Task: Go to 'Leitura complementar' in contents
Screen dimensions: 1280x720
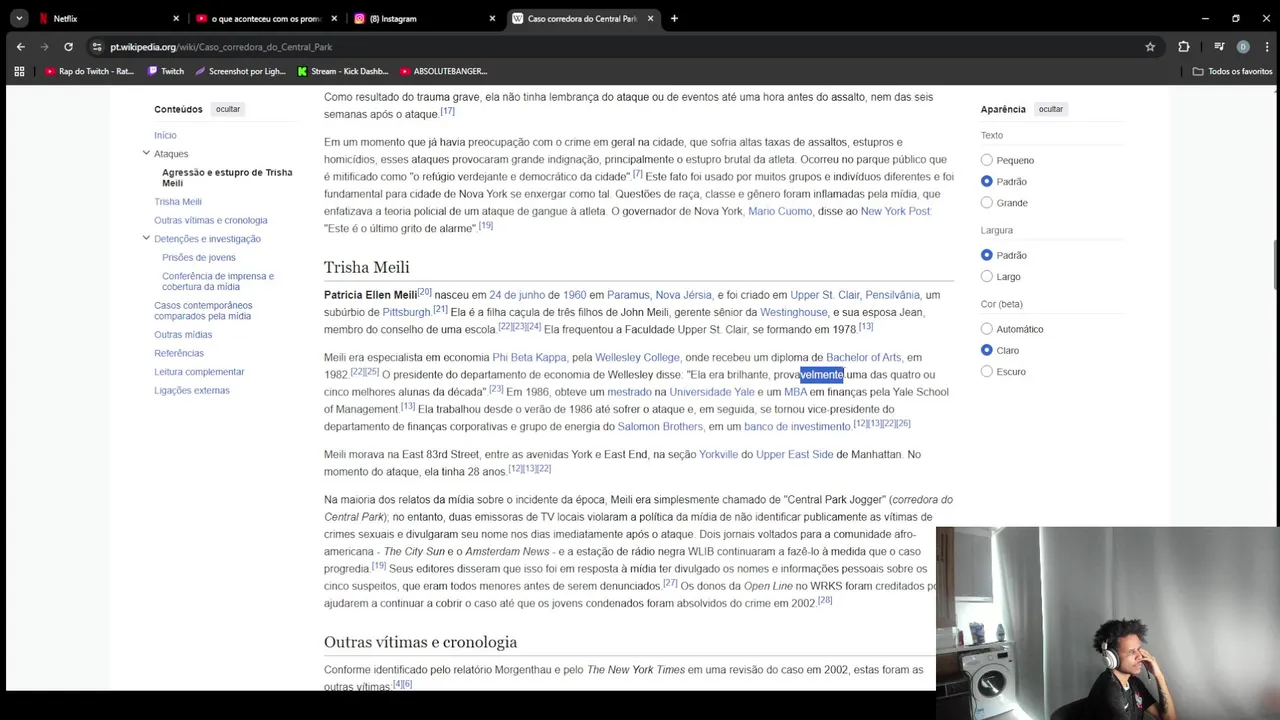Action: pos(199,372)
